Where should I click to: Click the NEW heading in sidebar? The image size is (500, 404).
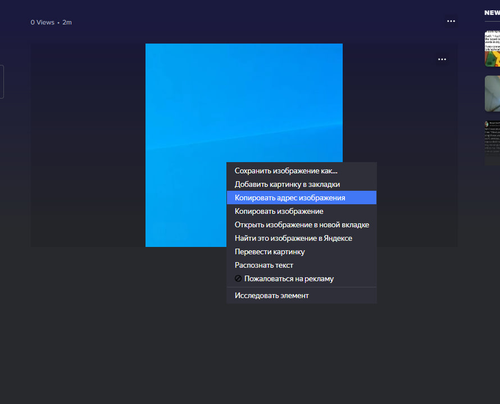[x=492, y=13]
